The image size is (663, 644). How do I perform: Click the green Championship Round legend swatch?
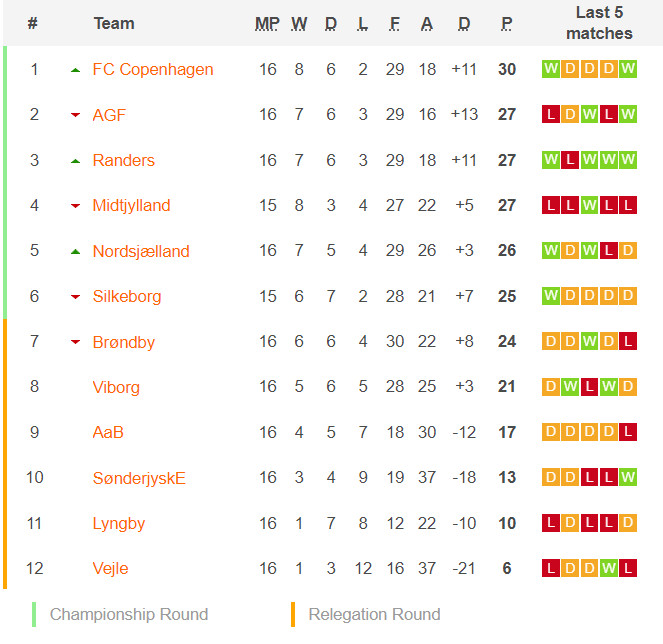tap(34, 614)
